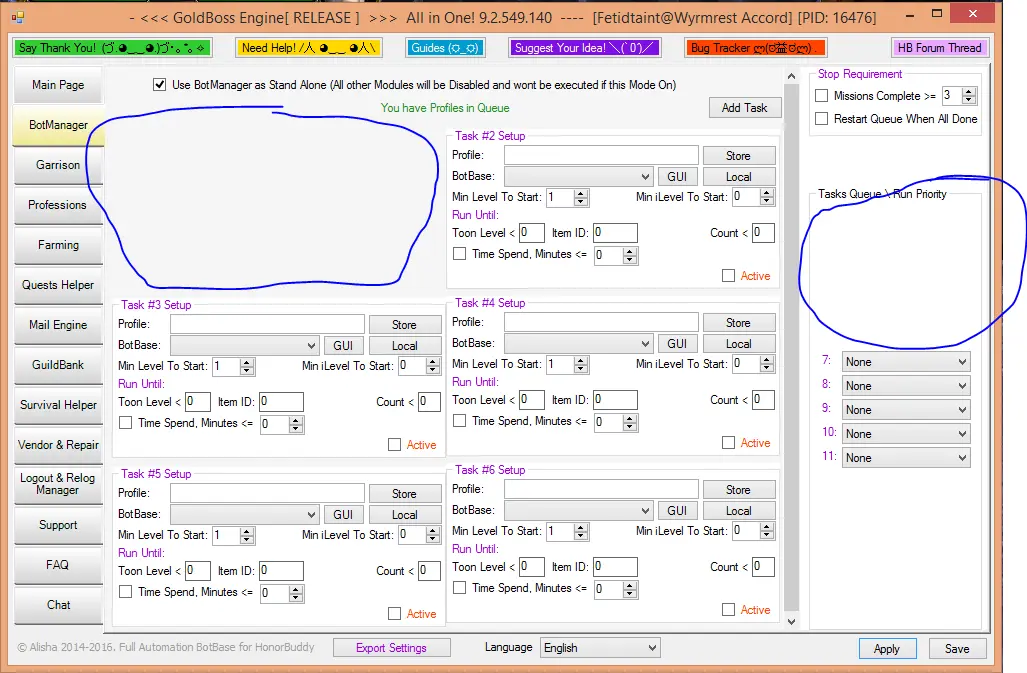Screen dimensions: 1027x673
Task: Click the Store button in Task #5
Action: point(405,494)
